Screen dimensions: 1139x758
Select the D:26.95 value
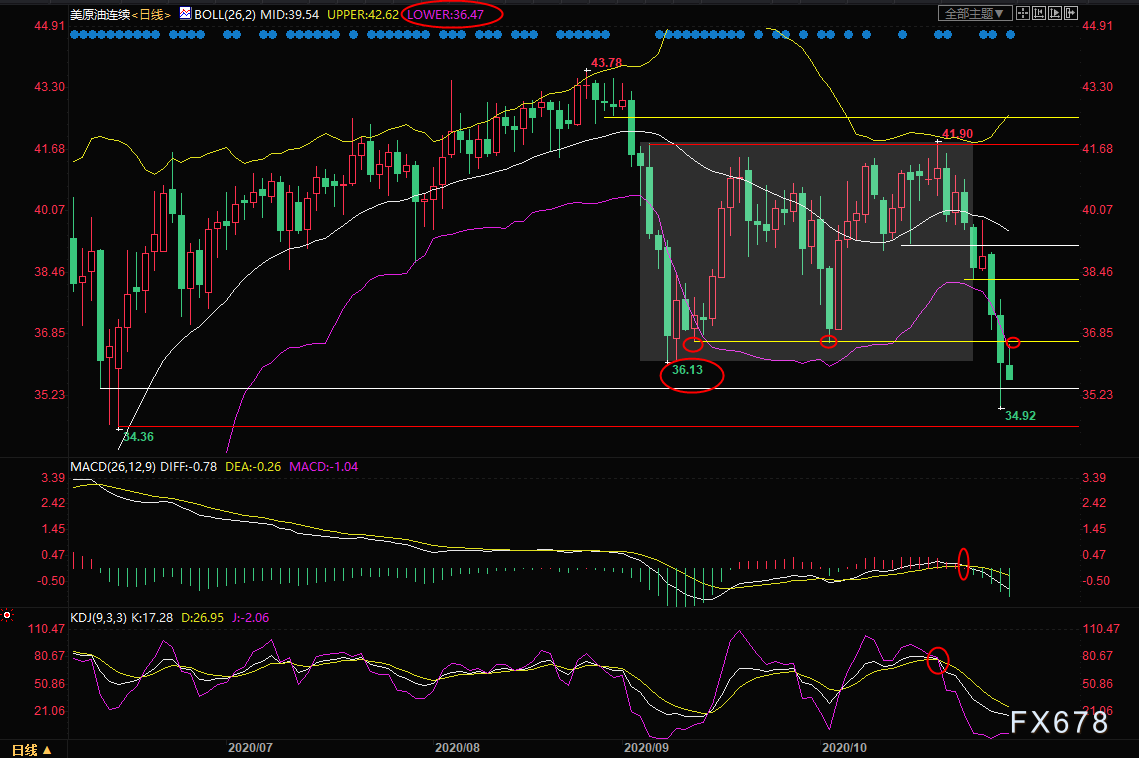coord(203,618)
